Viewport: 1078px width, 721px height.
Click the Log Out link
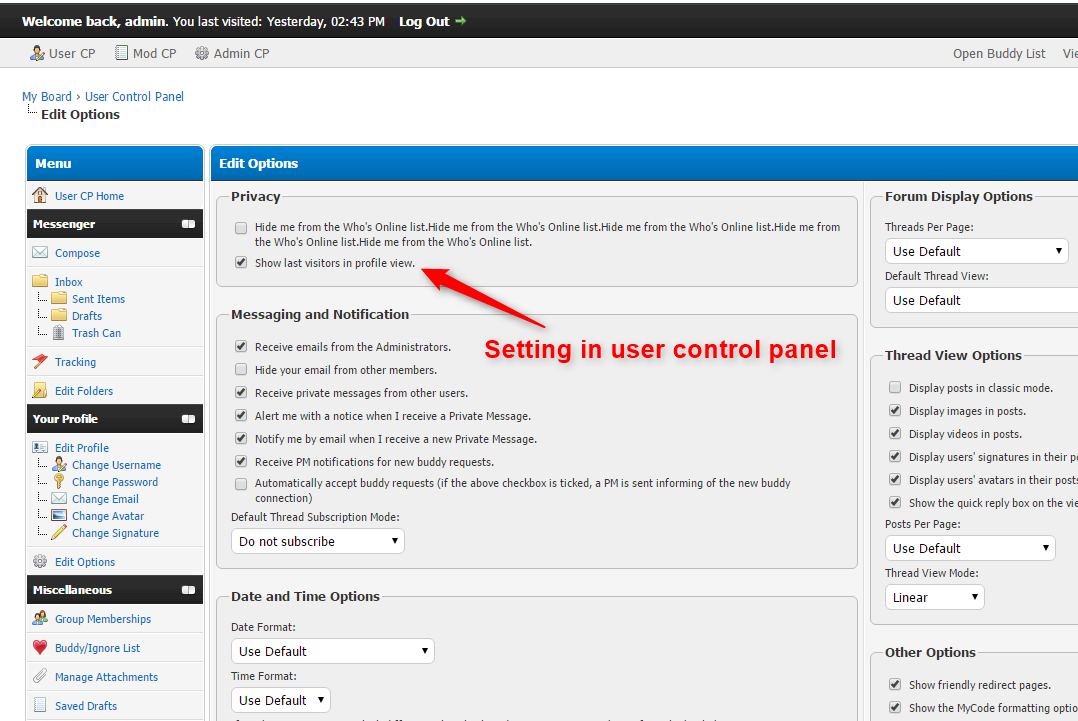424,21
